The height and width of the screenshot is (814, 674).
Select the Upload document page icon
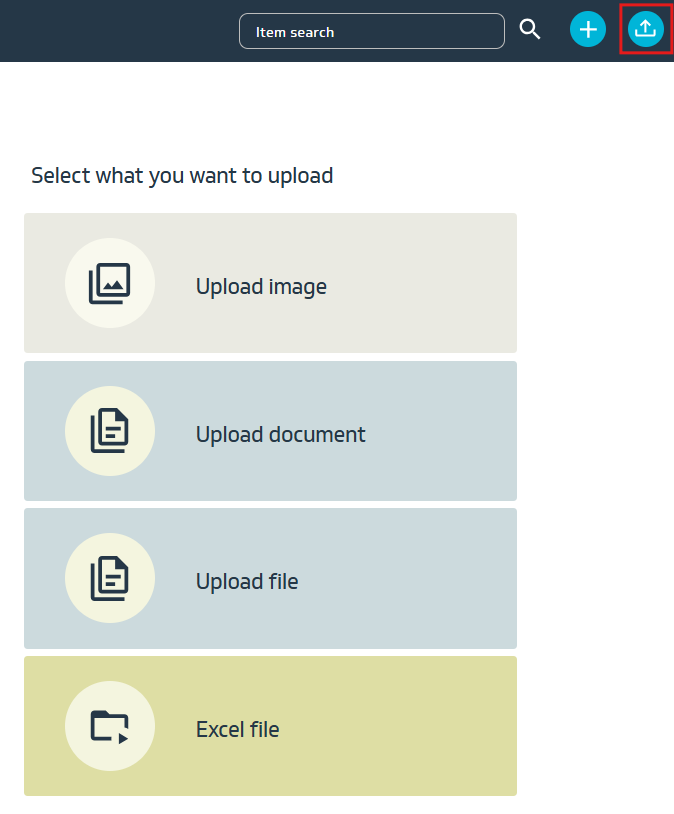coord(110,431)
